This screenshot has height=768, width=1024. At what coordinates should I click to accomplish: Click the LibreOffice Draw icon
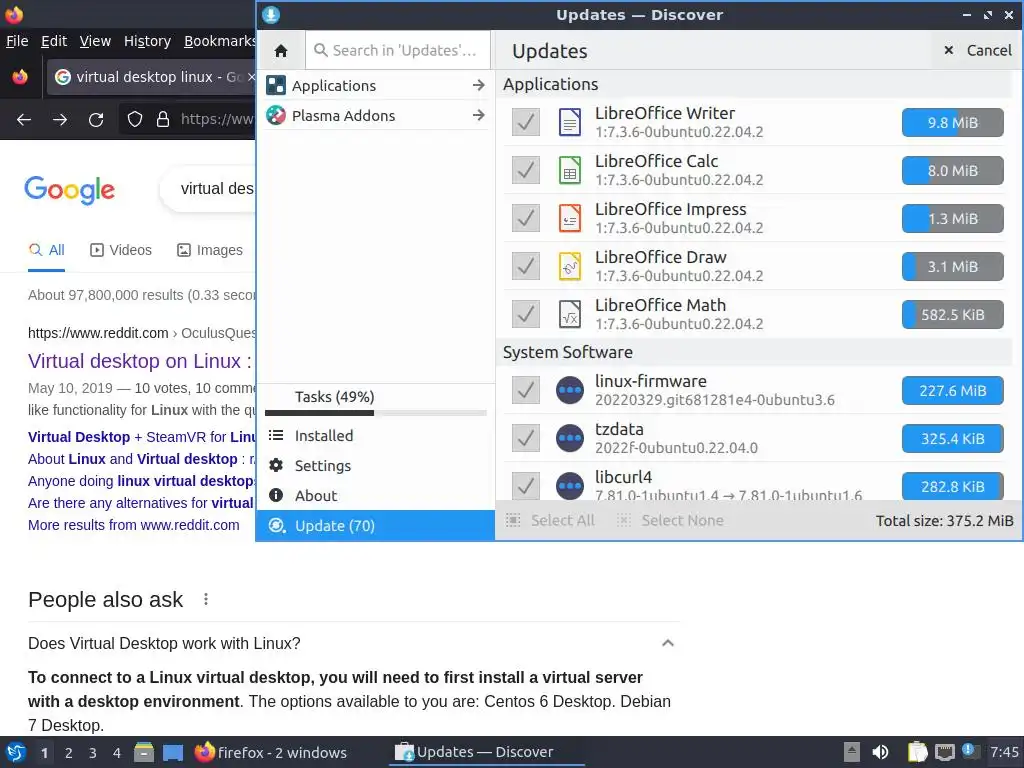[x=569, y=266]
